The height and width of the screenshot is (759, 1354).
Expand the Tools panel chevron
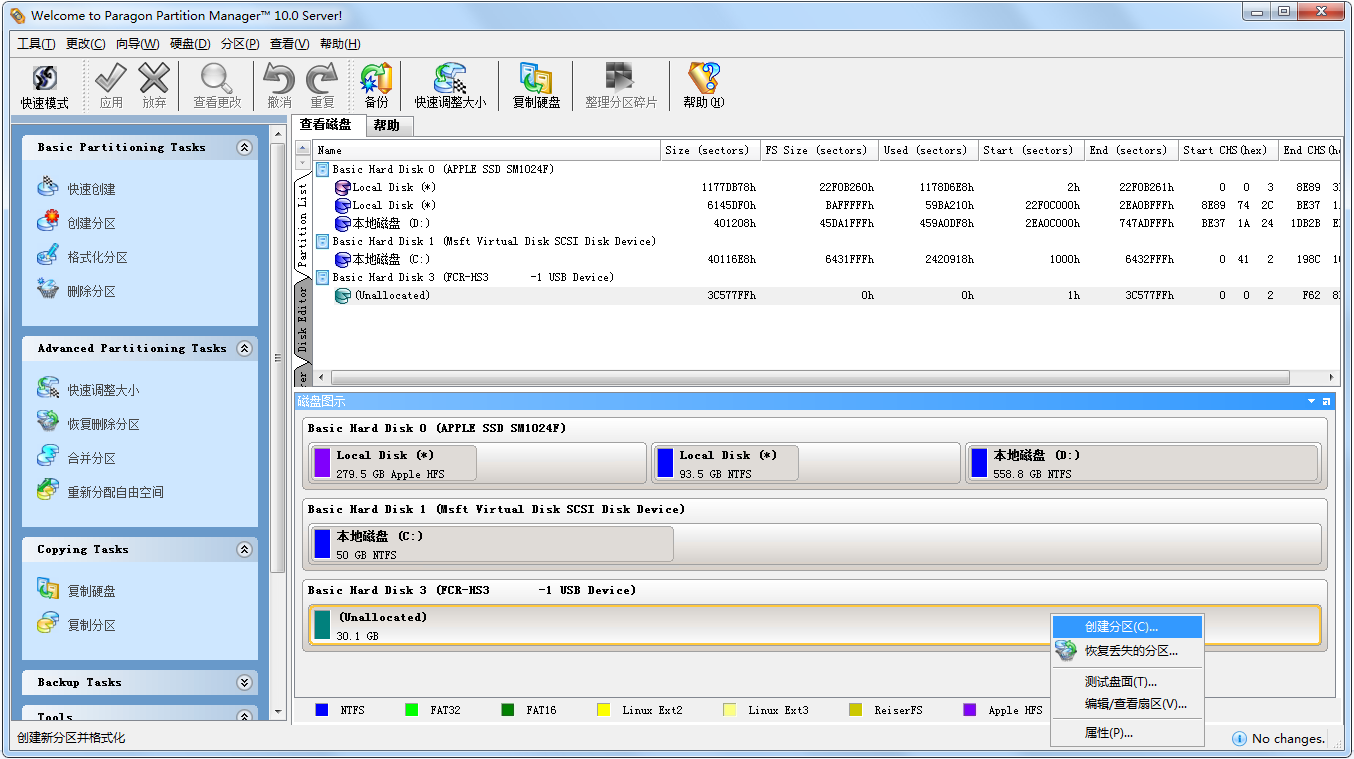point(245,716)
